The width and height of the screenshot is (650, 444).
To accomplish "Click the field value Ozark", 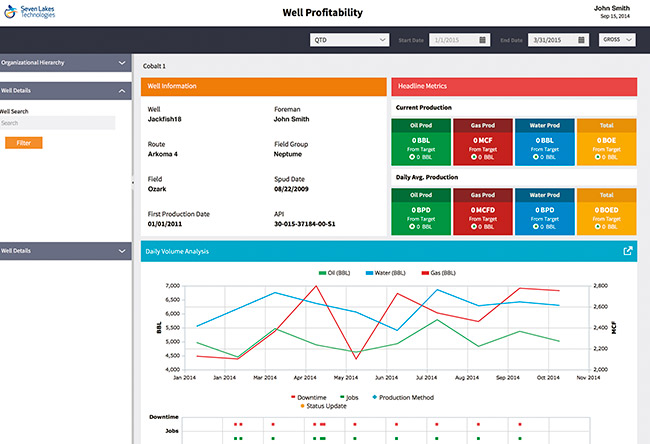I will 157,189.
